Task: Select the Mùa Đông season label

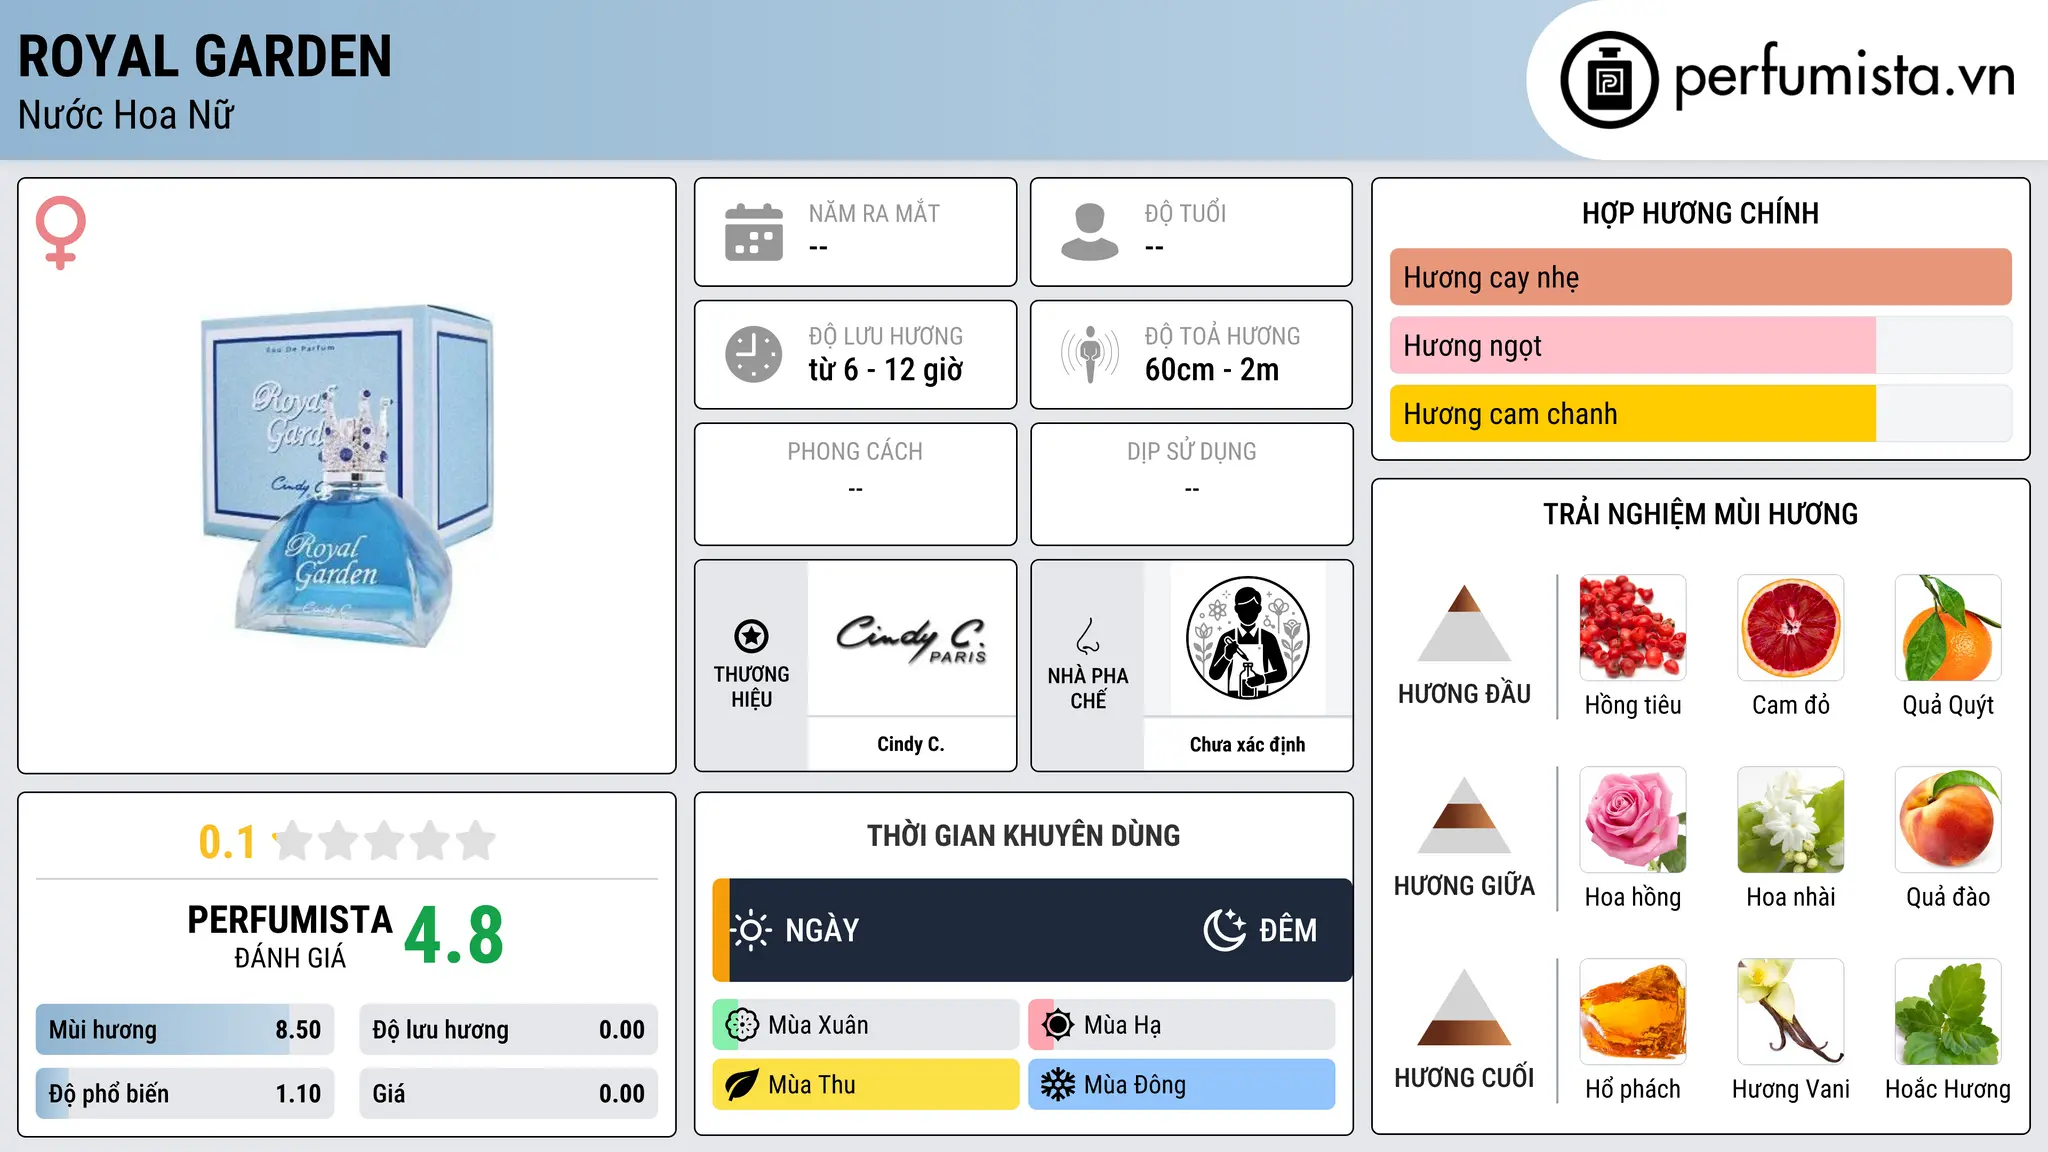Action: tap(1135, 1085)
